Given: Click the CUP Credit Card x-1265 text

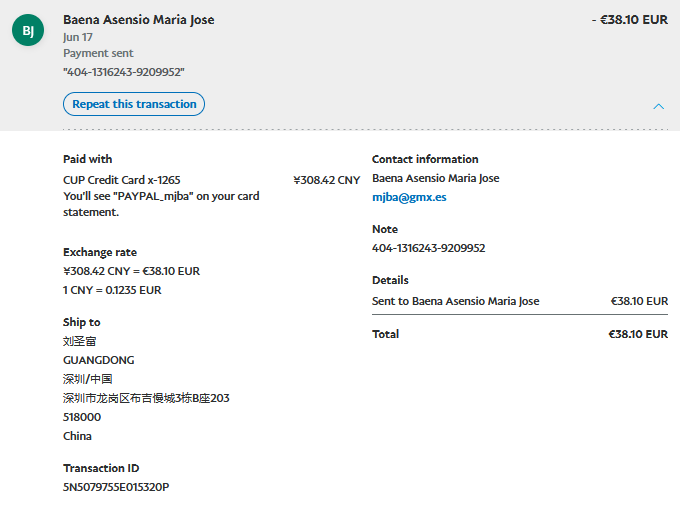Looking at the screenshot, I should [122, 180].
